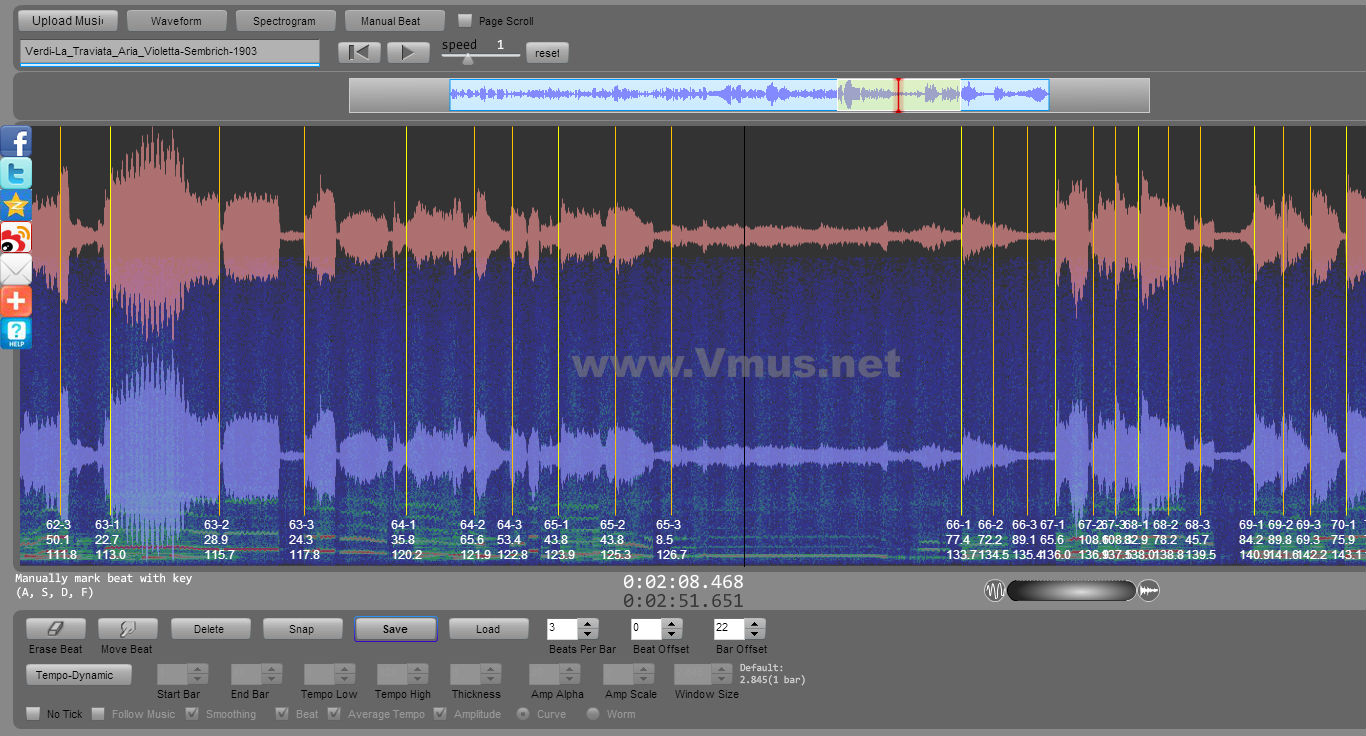Click the orange plus share icon
The width and height of the screenshot is (1366, 736).
coord(16,301)
